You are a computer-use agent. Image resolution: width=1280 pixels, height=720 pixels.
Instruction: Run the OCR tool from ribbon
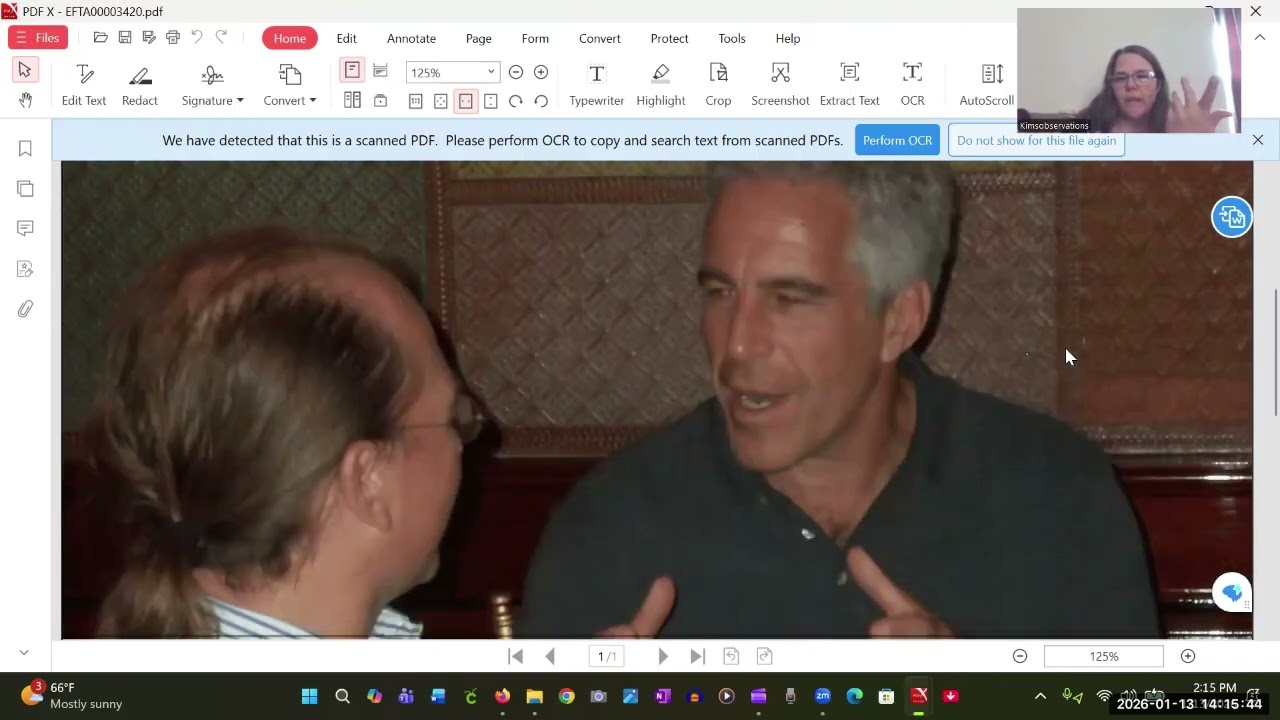[x=912, y=85]
